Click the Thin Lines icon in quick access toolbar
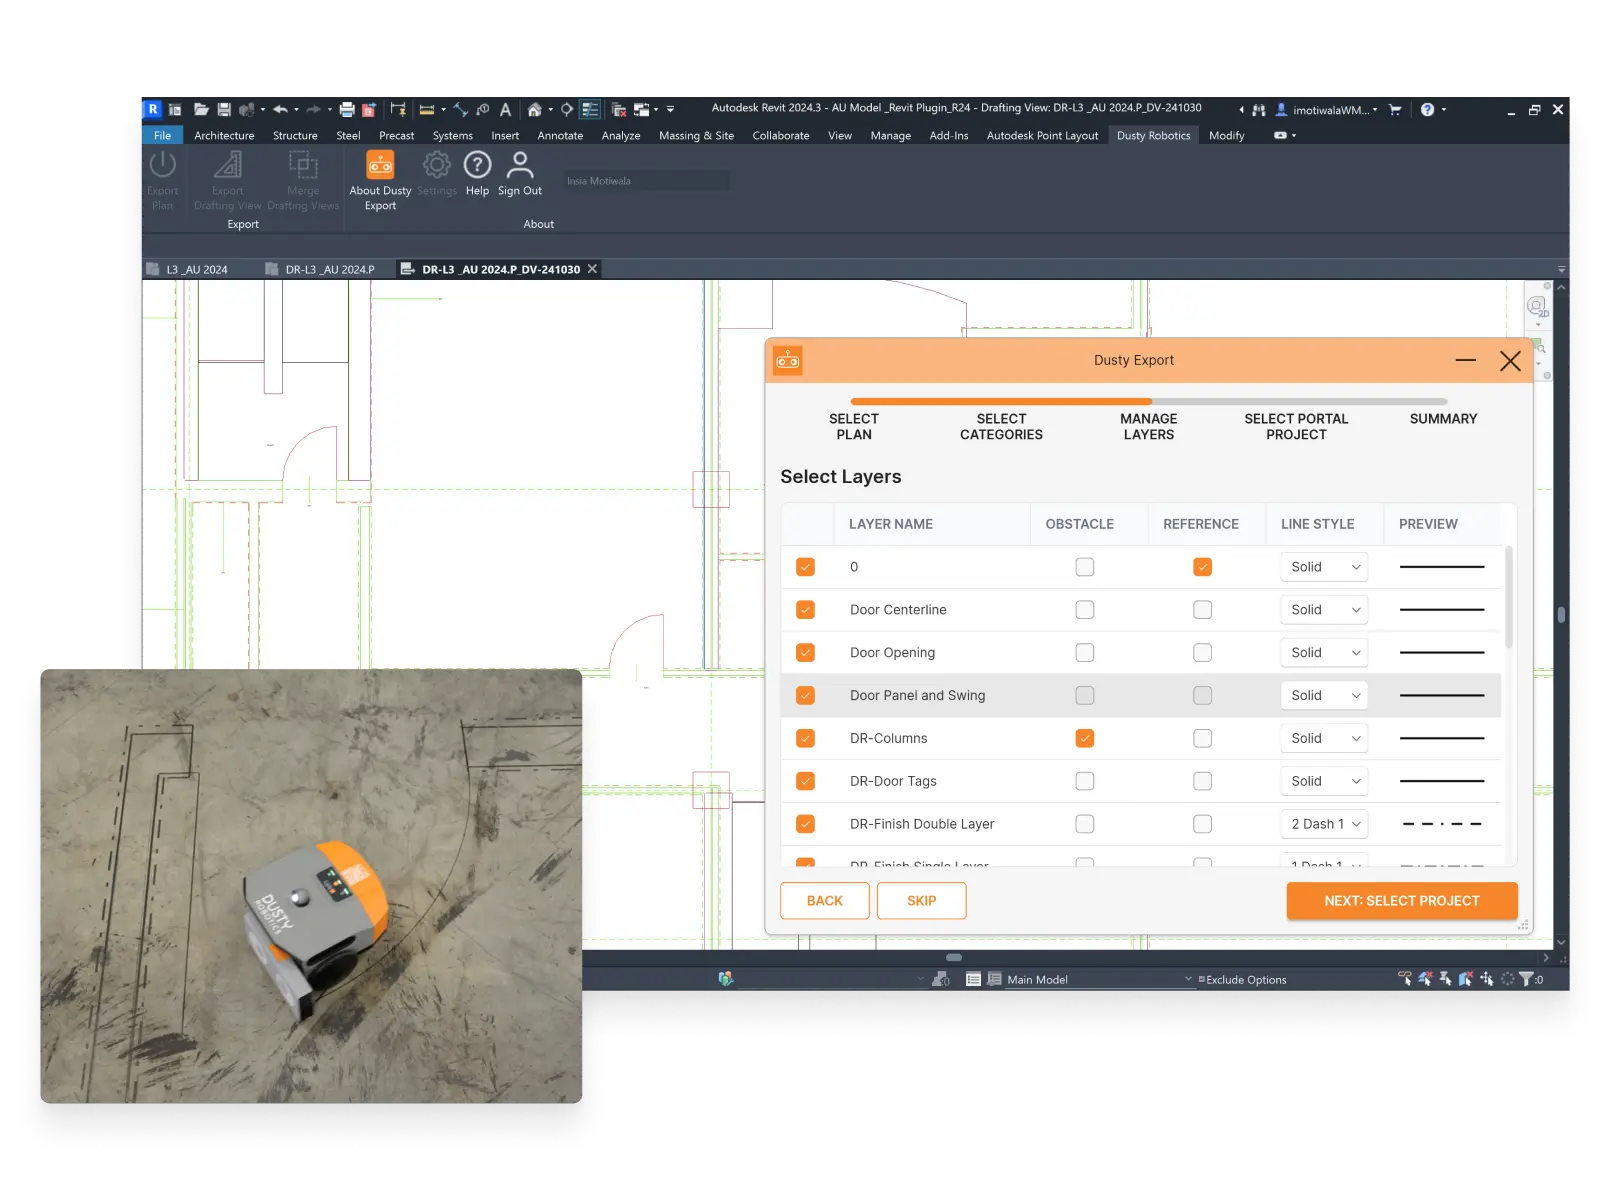The image size is (1600, 1200). coord(591,110)
